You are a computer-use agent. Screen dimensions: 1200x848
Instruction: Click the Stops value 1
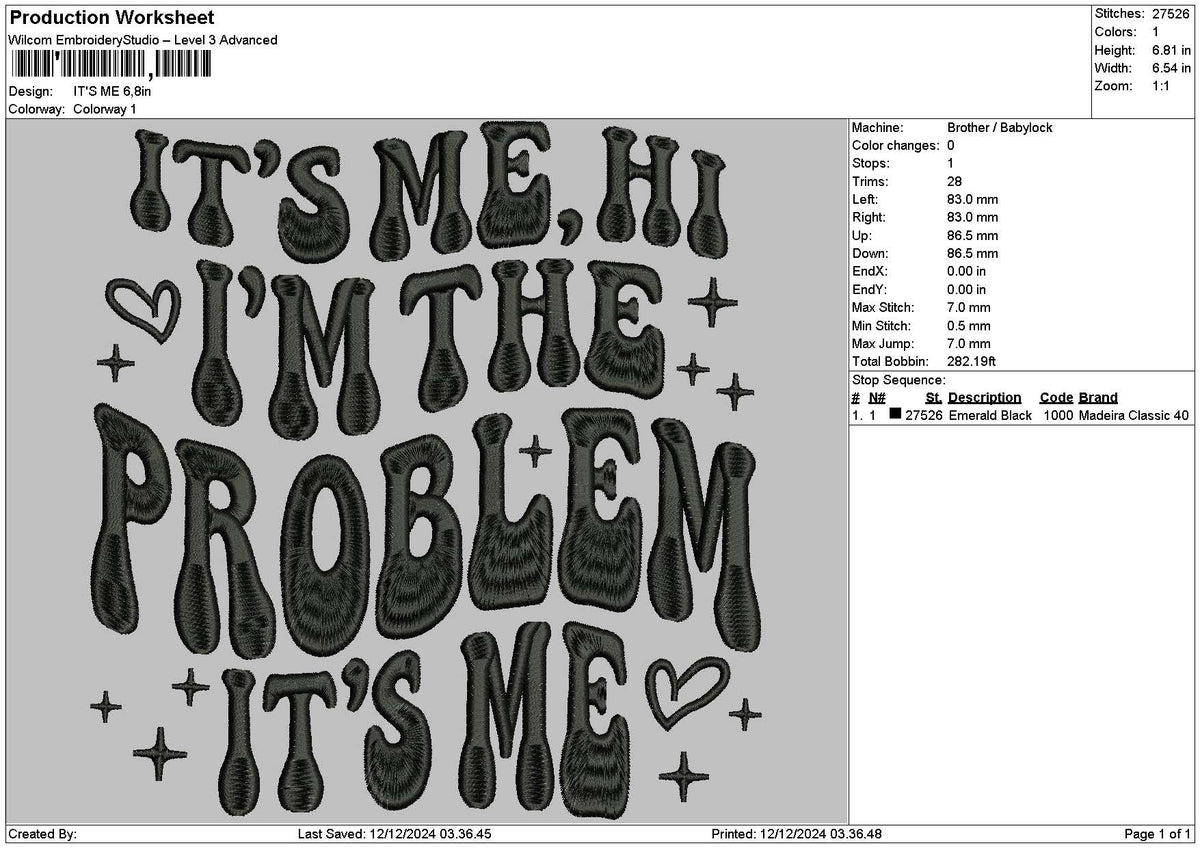[951, 164]
